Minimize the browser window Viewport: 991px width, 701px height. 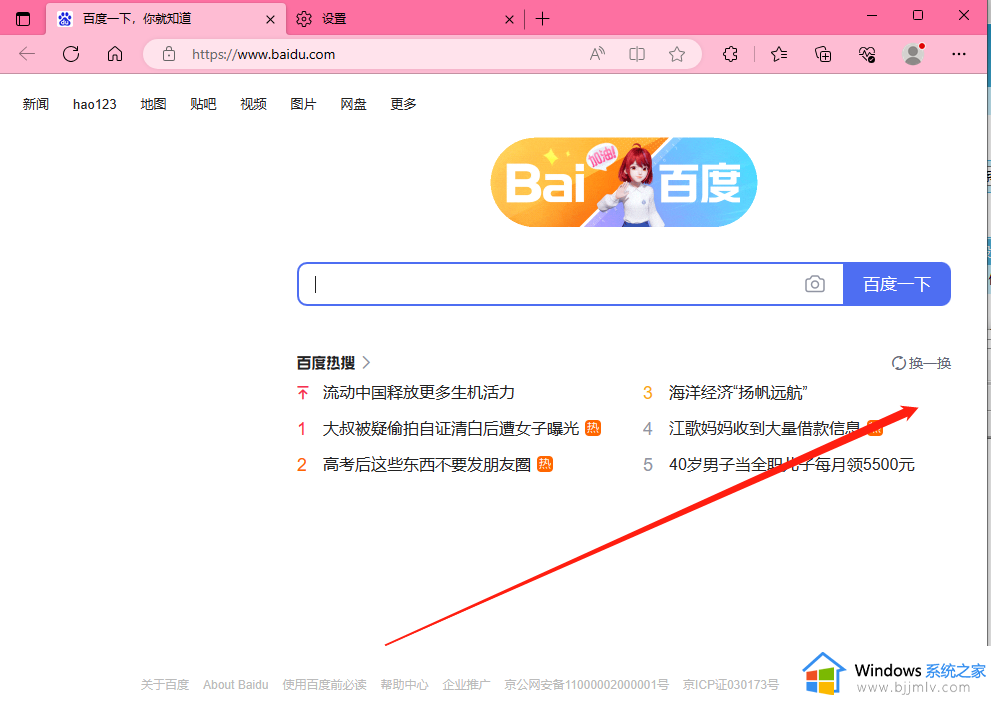(x=872, y=16)
